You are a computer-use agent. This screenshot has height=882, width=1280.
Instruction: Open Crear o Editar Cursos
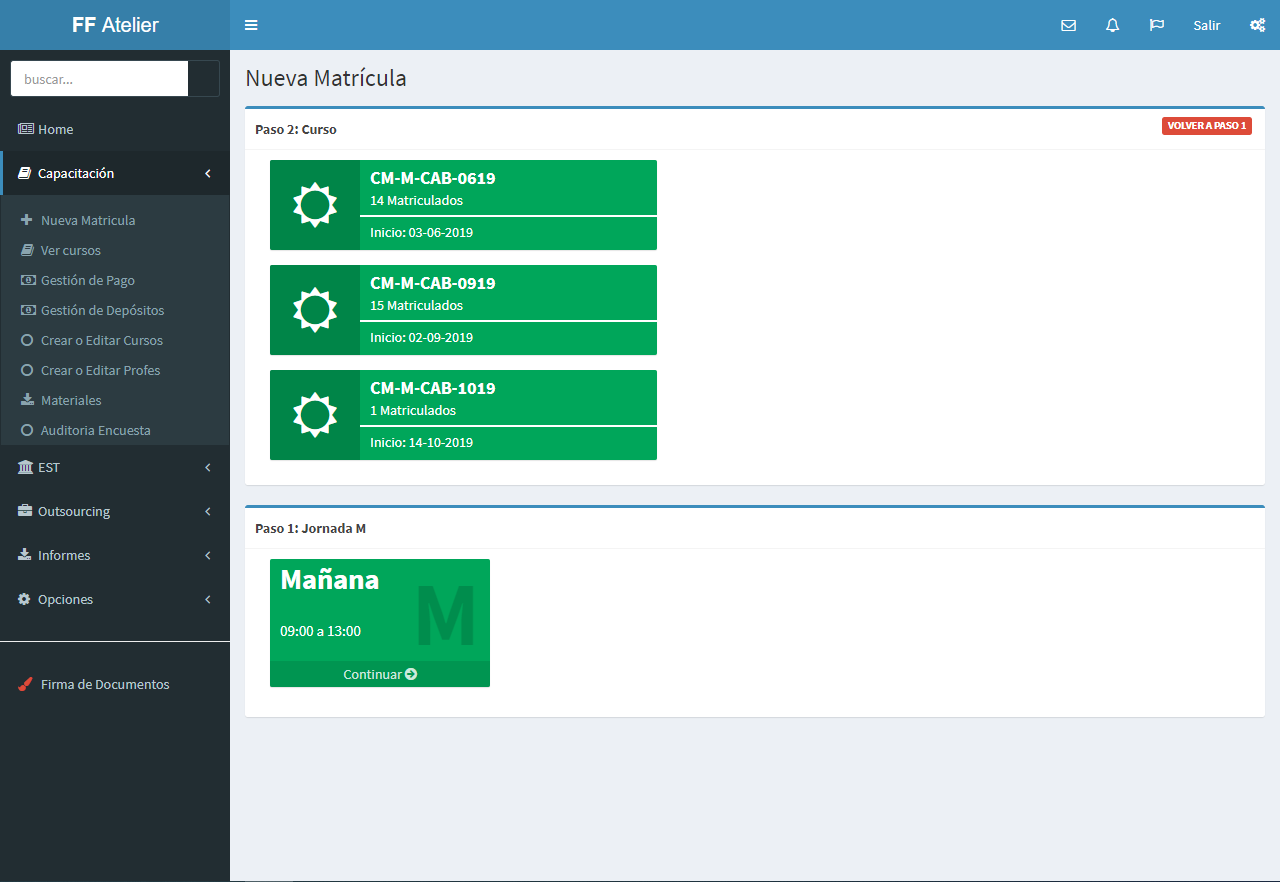pyautogui.click(x=101, y=340)
